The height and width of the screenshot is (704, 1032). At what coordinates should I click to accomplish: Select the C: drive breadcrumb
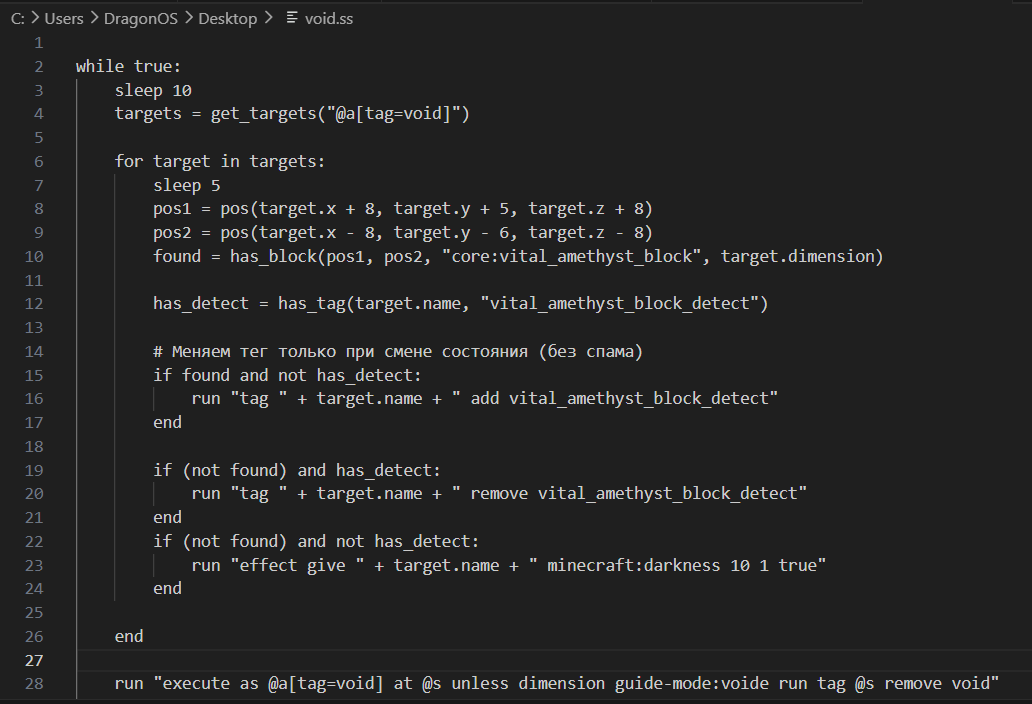click(18, 18)
